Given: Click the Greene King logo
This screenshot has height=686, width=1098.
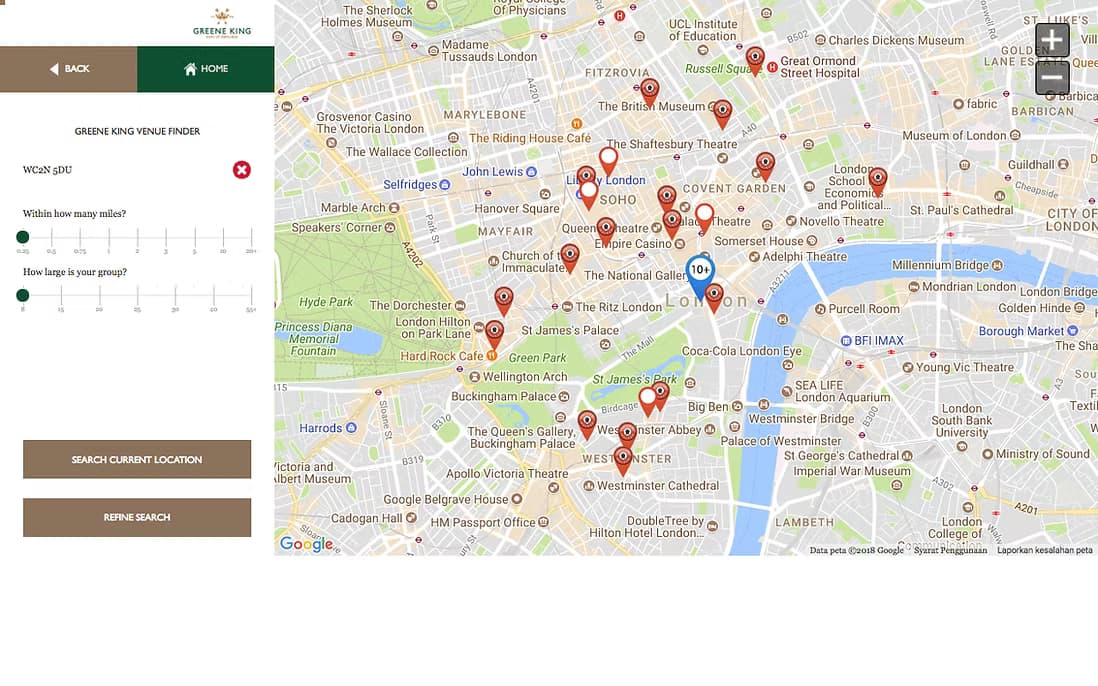Looking at the screenshot, I should point(222,23).
